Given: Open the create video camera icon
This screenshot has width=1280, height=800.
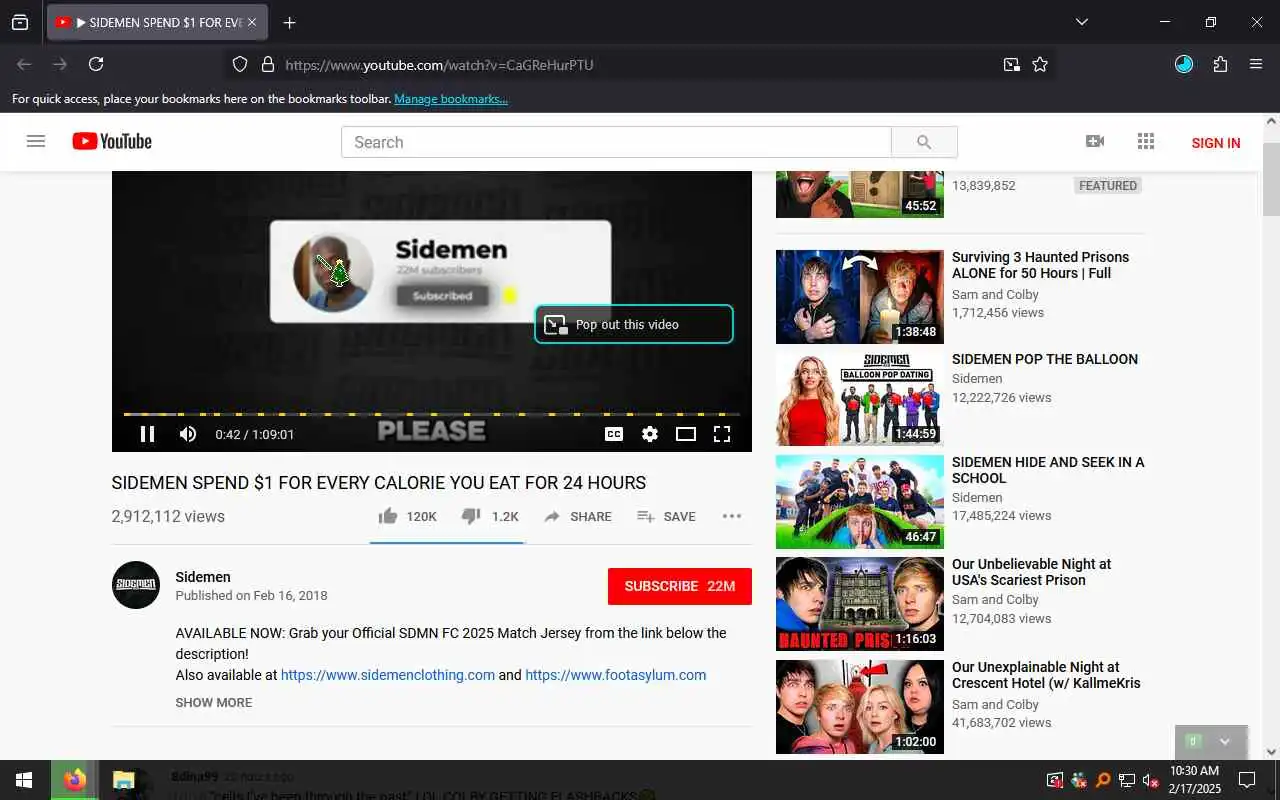Looking at the screenshot, I should point(1095,141).
